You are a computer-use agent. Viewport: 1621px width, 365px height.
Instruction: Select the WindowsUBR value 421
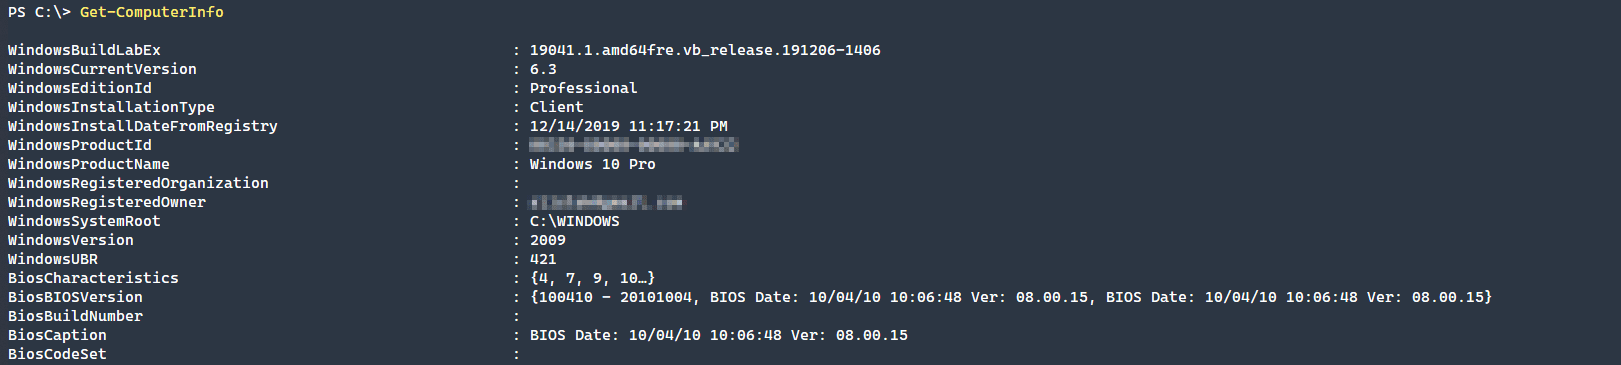pos(543,259)
